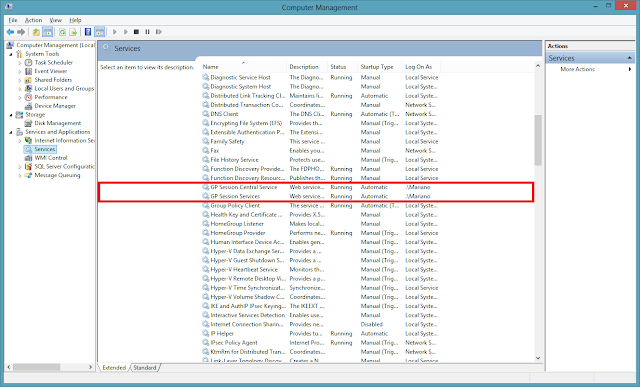640x387 pixels.
Task: Select Hyper-V Heartbeat Service row
Action: [321, 269]
